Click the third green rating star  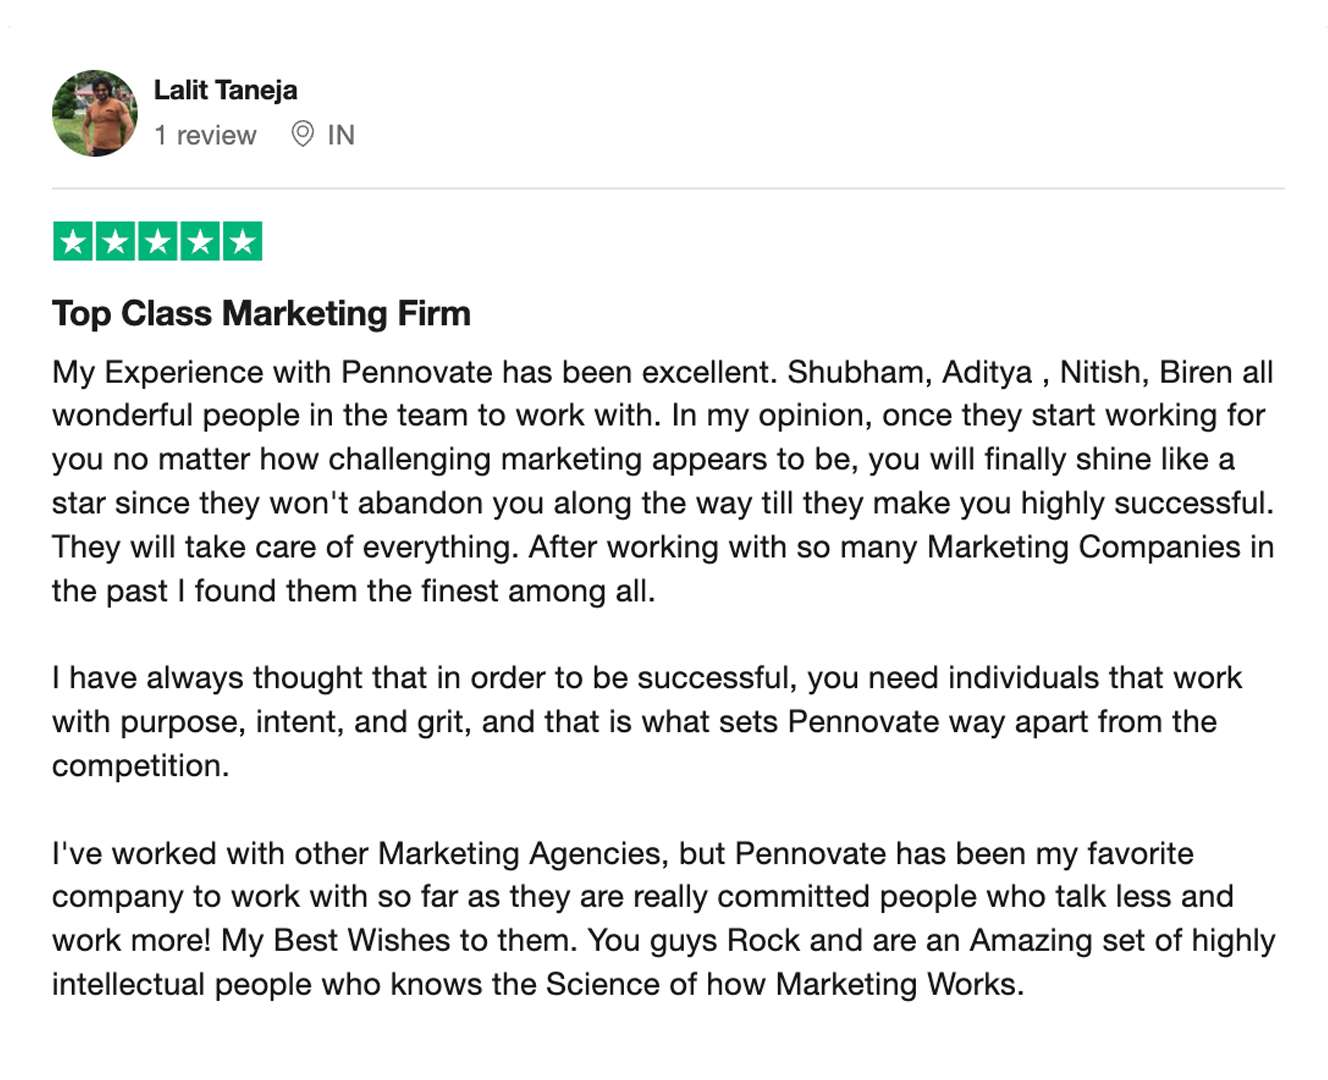pyautogui.click(x=157, y=241)
